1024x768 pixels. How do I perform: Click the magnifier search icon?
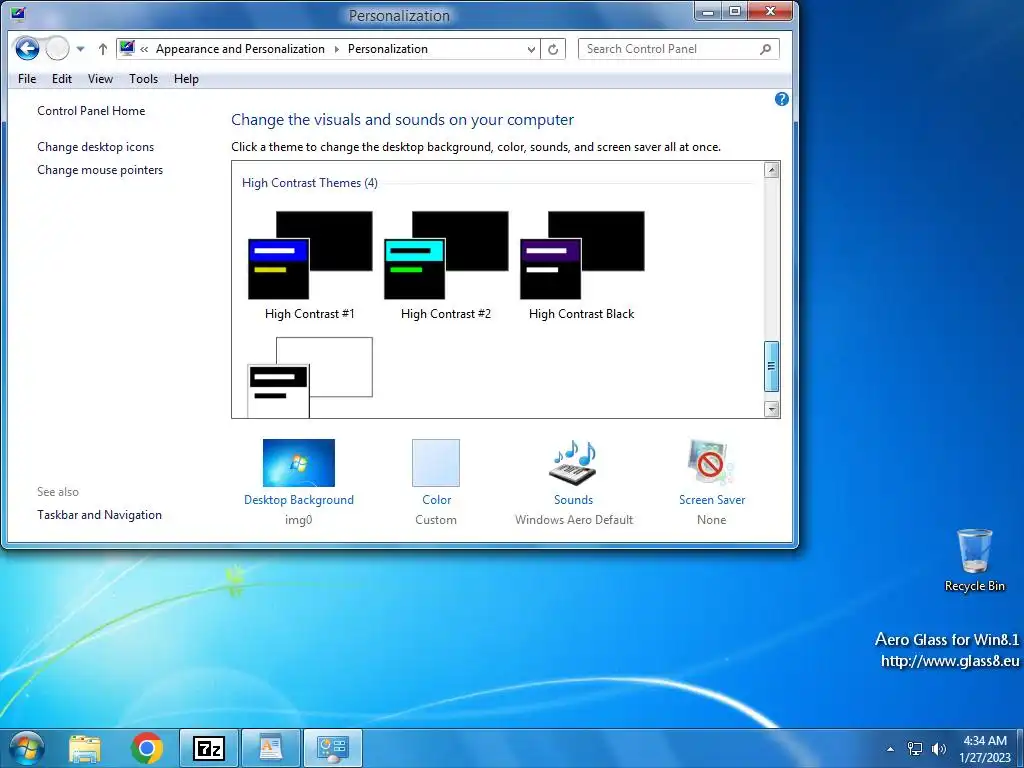[x=766, y=49]
